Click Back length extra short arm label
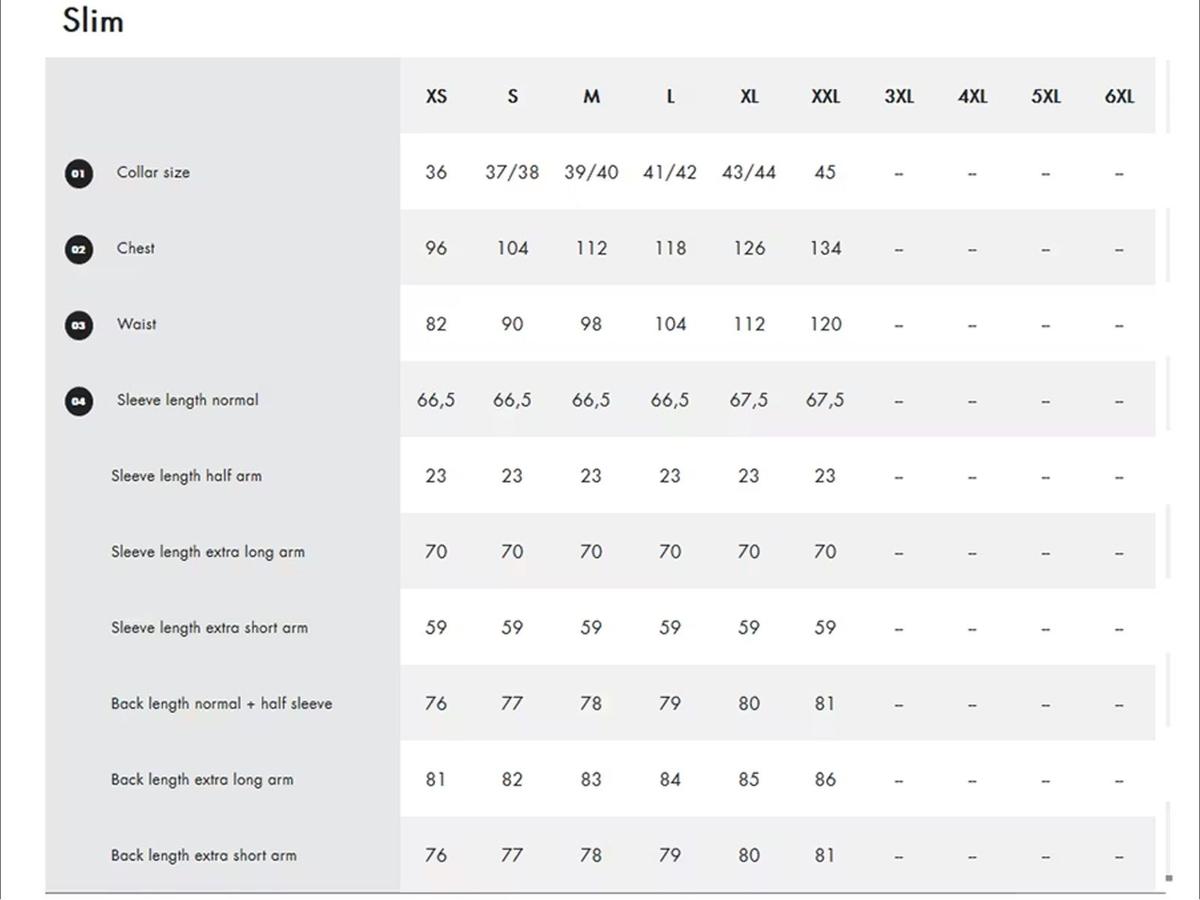Viewport: 1200px width, 900px height. (x=204, y=856)
